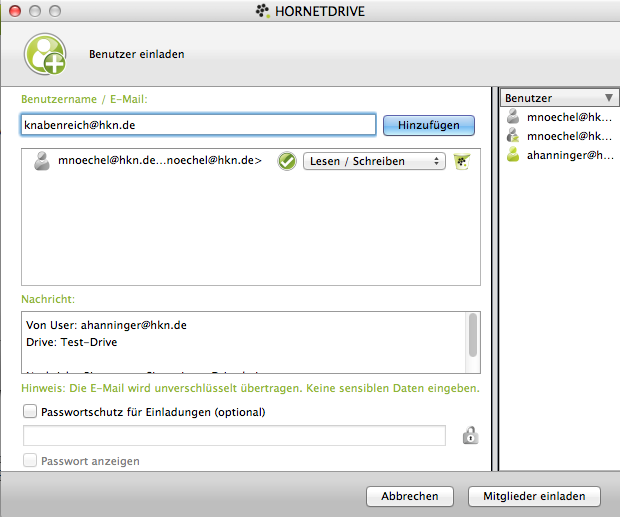Click the invite user icon in header
This screenshot has height=517, width=620.
point(45,54)
